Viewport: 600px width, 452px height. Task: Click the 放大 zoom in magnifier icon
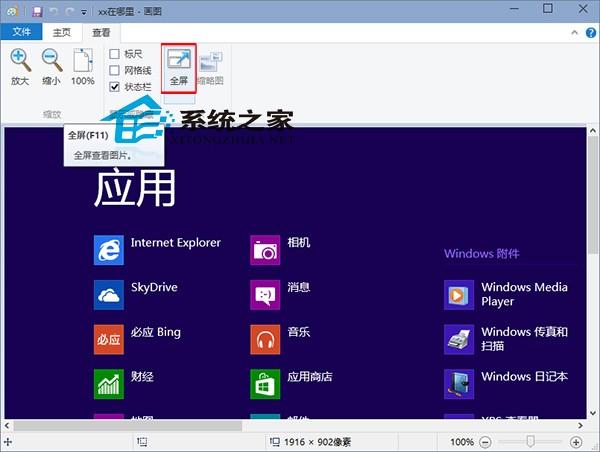tap(20, 62)
